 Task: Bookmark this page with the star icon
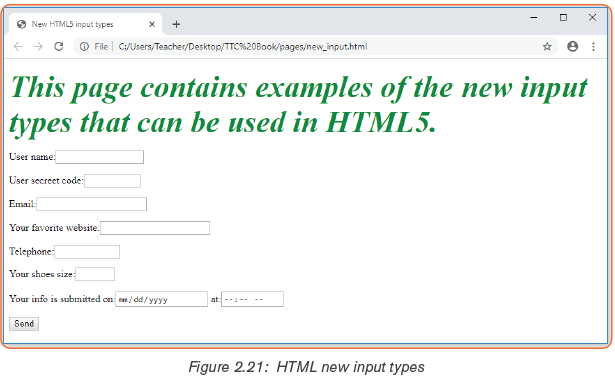tap(547, 47)
